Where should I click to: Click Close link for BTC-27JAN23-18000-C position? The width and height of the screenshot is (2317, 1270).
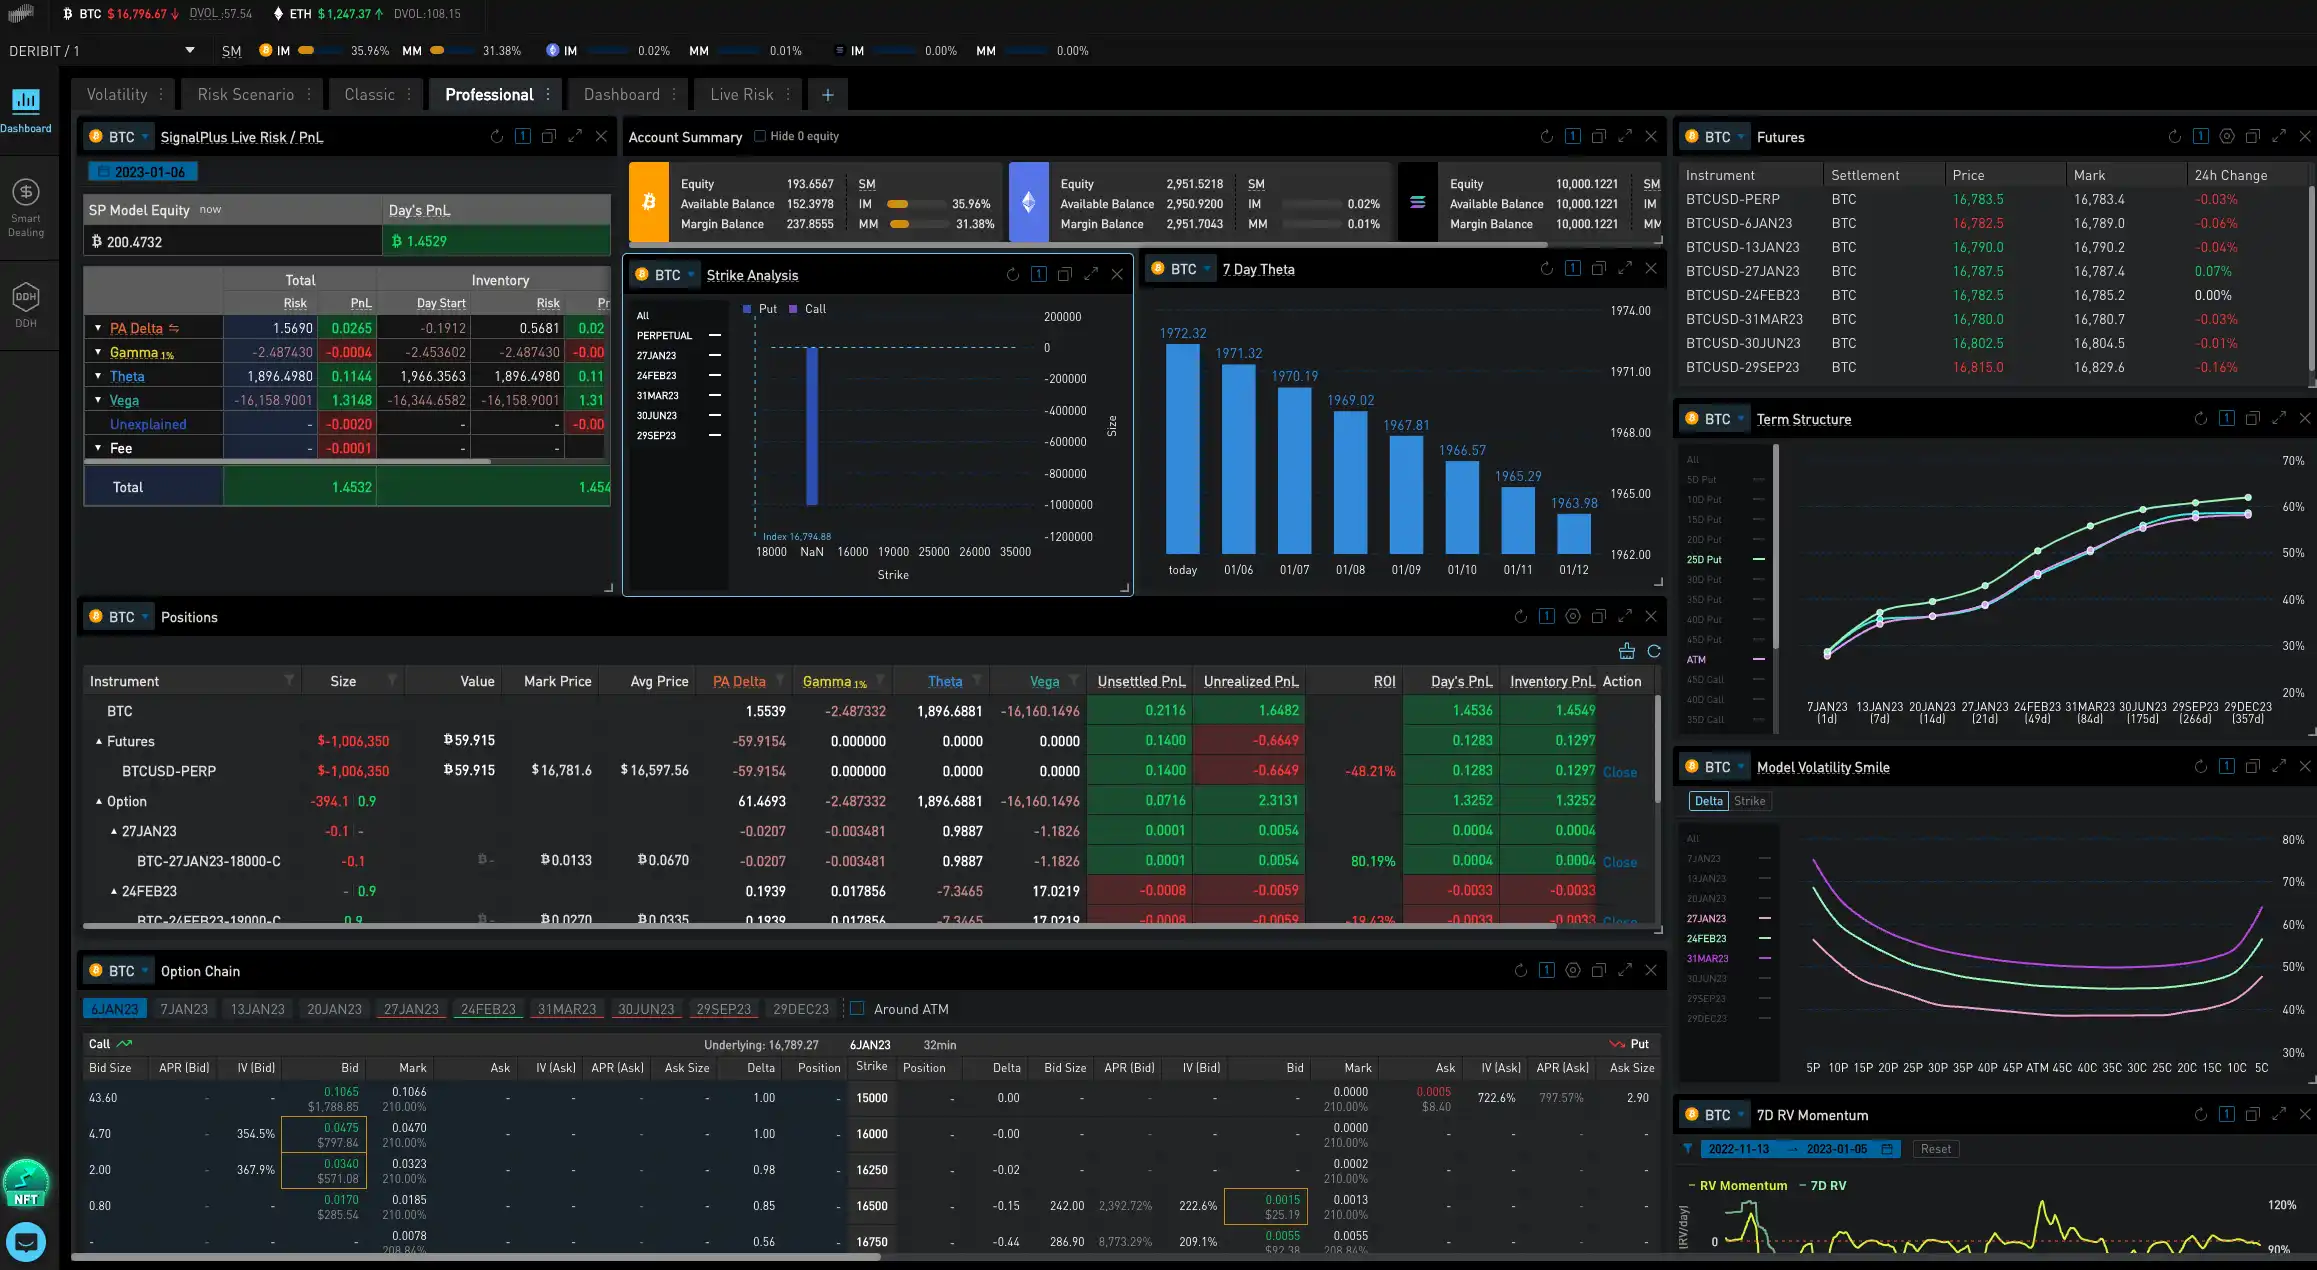click(x=1620, y=862)
